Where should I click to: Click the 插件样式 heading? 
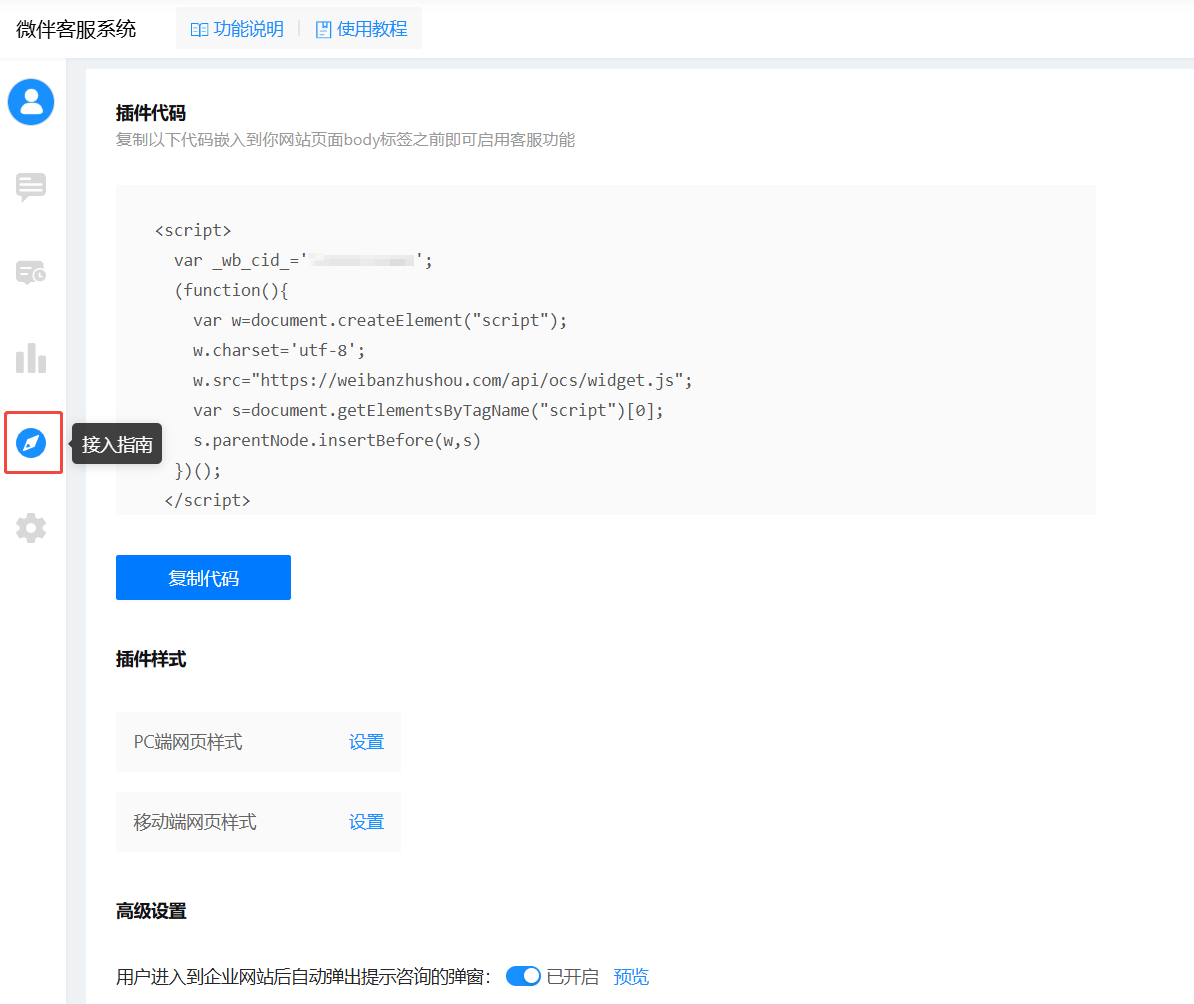[x=151, y=659]
